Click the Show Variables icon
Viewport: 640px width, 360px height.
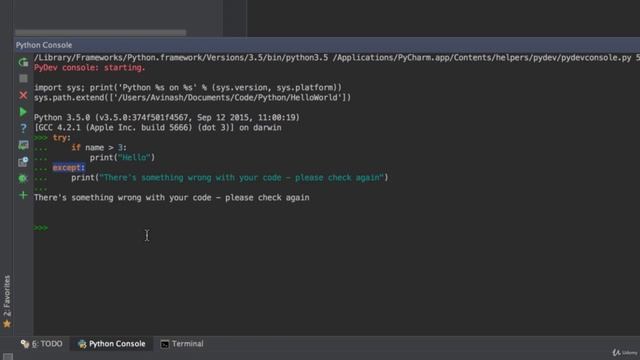pos(23,145)
